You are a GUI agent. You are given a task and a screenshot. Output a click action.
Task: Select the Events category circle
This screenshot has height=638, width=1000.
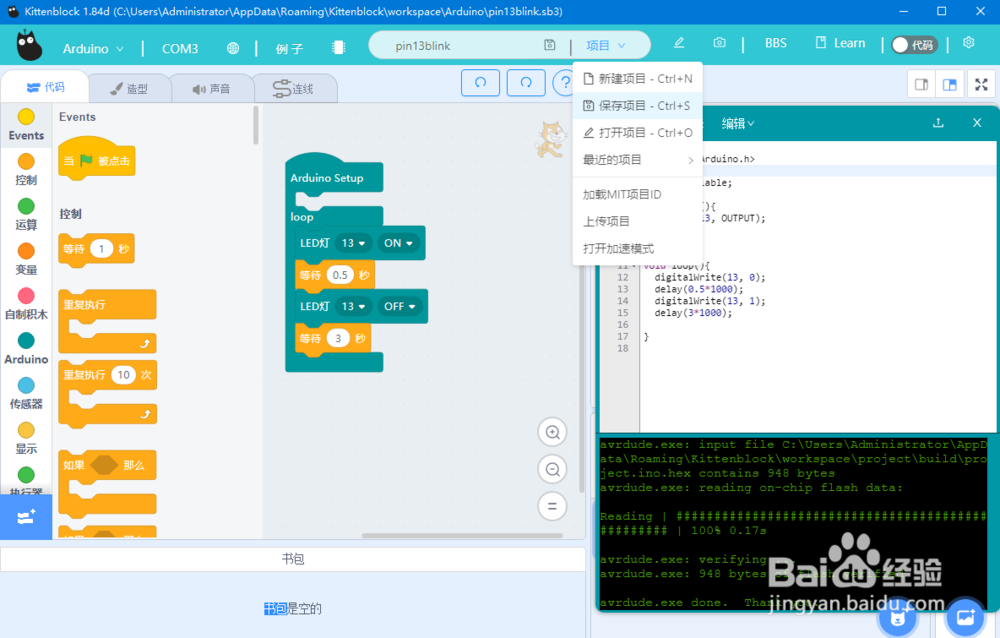point(26,117)
